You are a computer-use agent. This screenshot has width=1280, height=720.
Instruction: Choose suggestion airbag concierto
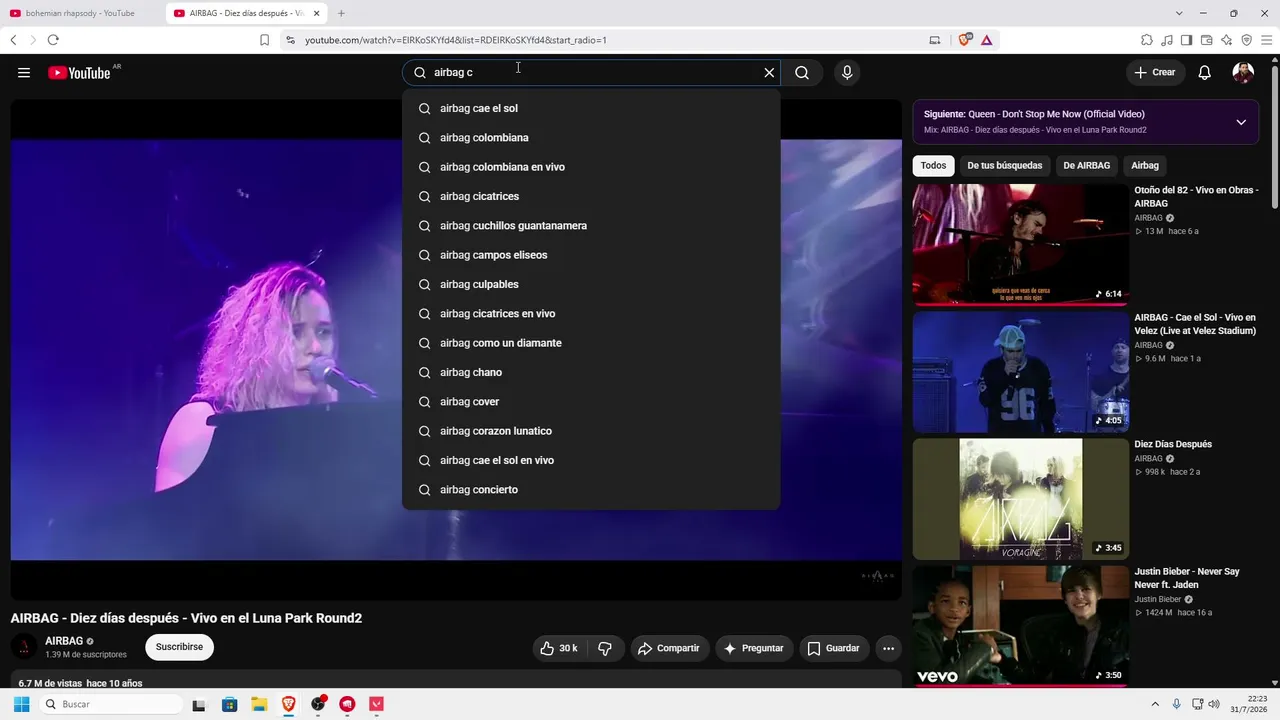pos(591,490)
